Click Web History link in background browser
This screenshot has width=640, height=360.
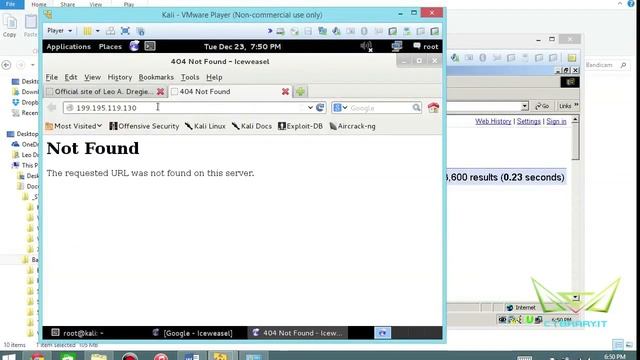493,121
